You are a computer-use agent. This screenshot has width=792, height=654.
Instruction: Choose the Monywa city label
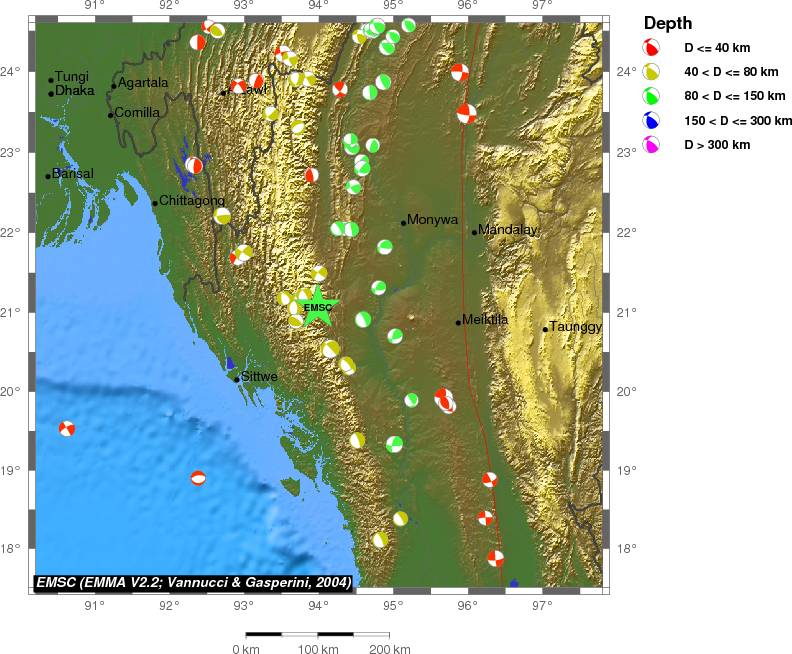click(432, 220)
